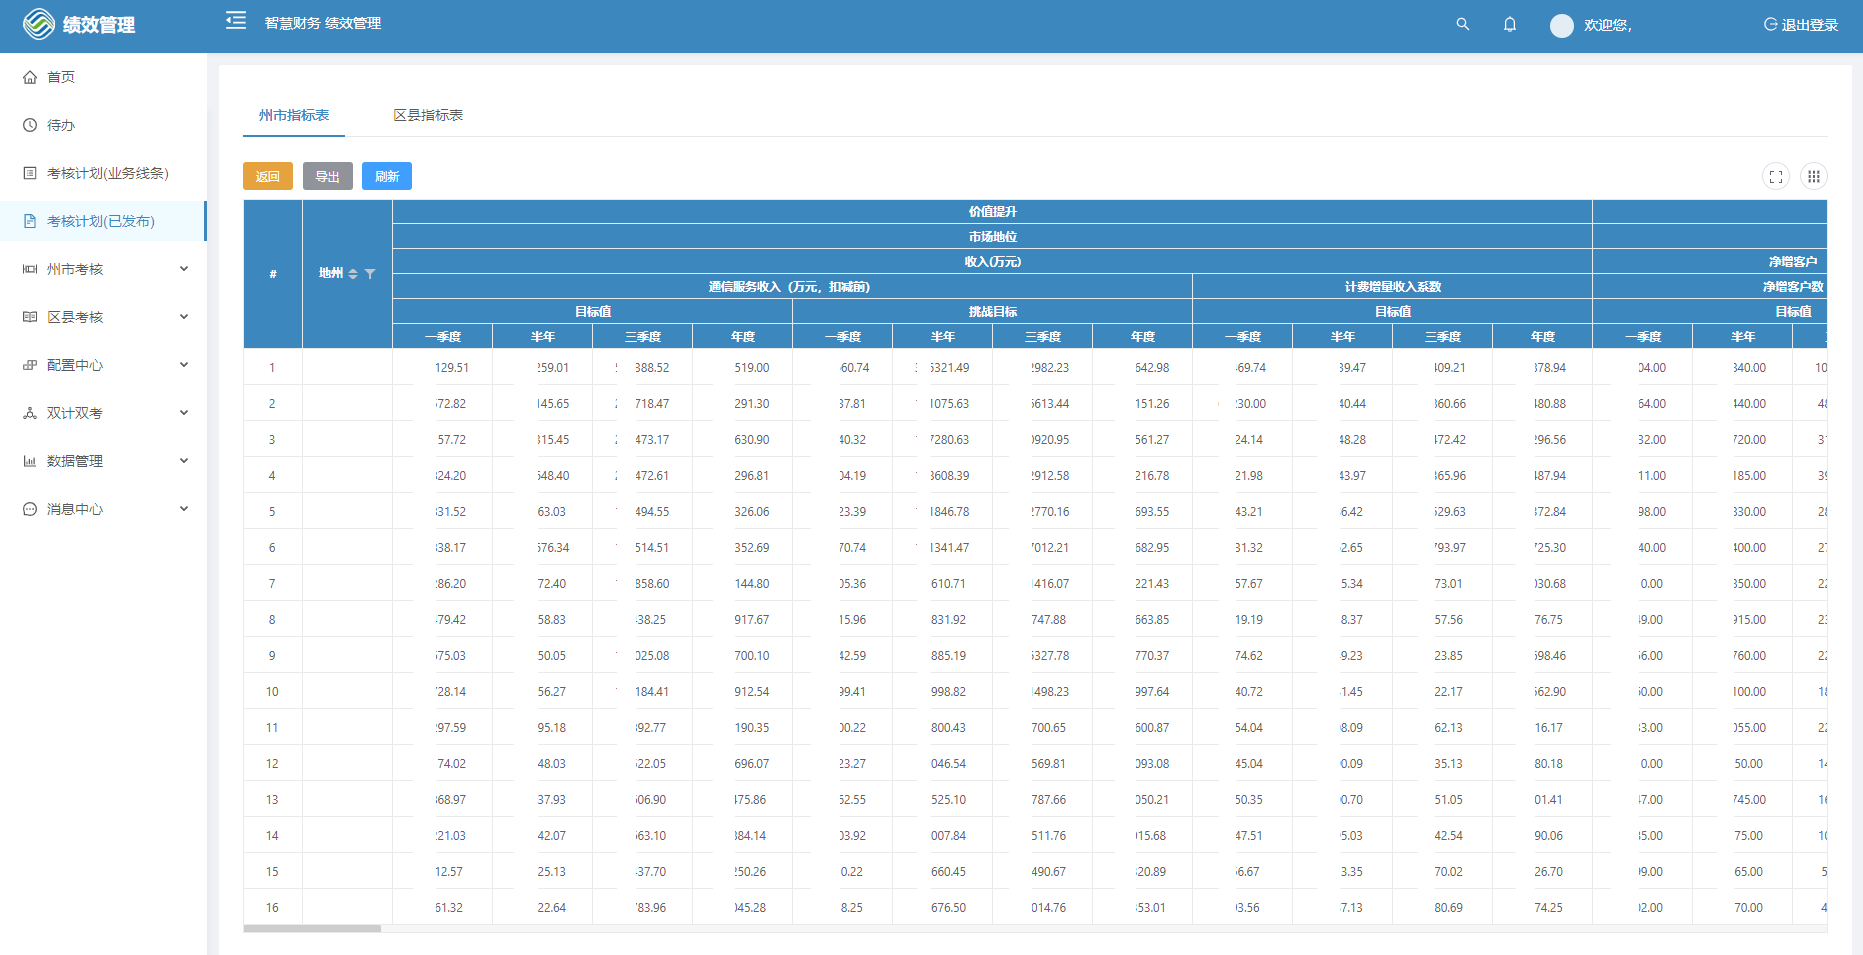The width and height of the screenshot is (1863, 955).
Task: Click the 收入(万元) header cell
Action: 992,261
